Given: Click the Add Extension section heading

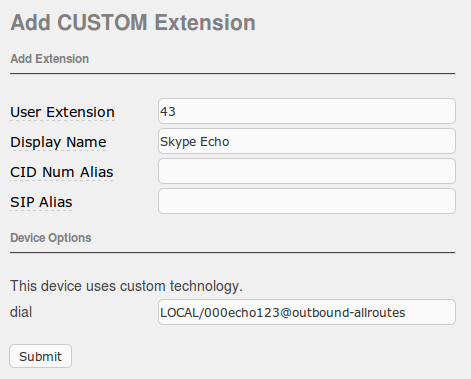Looking at the screenshot, I should [50, 59].
